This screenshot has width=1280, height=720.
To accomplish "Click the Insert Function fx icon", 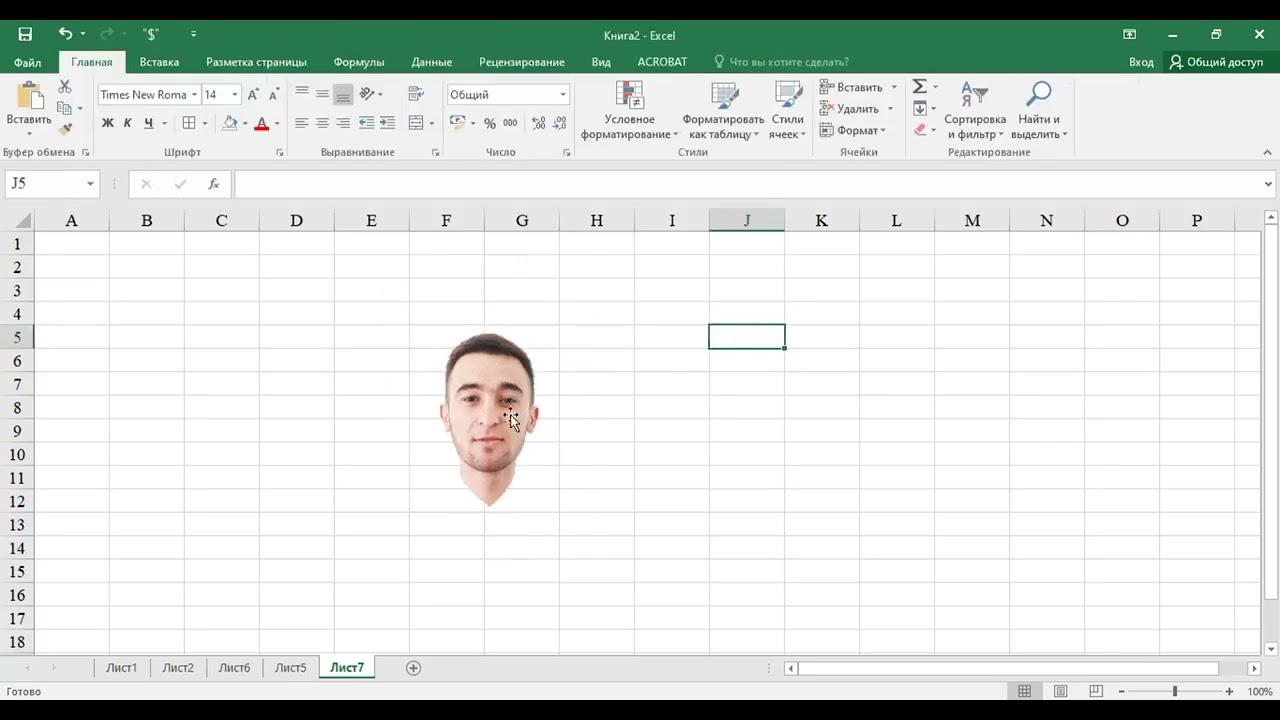I will pyautogui.click(x=214, y=184).
